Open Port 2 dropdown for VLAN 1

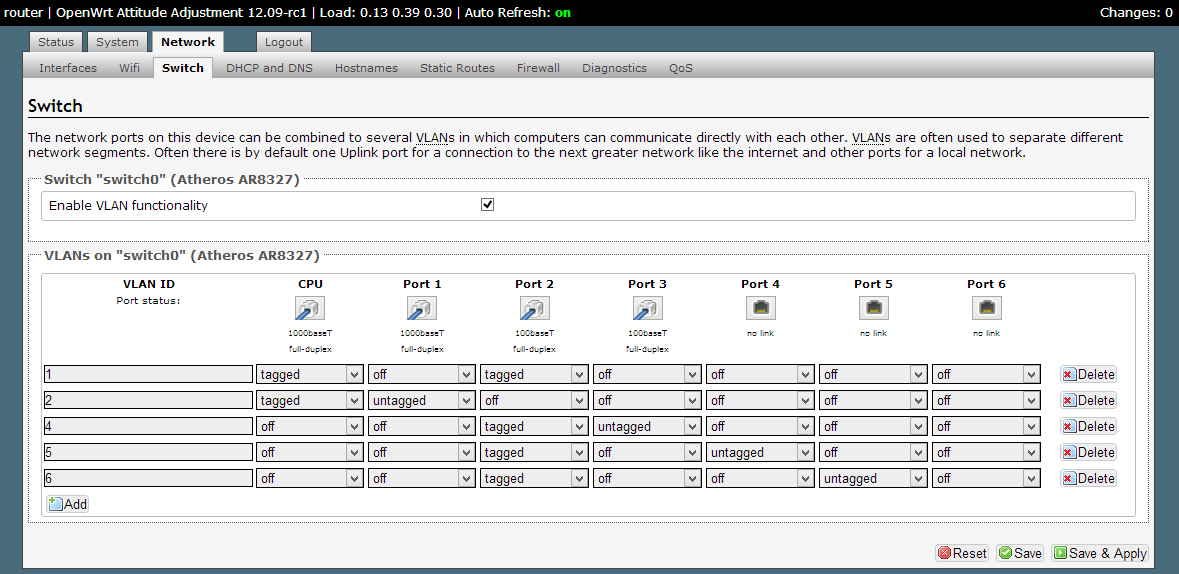535,375
